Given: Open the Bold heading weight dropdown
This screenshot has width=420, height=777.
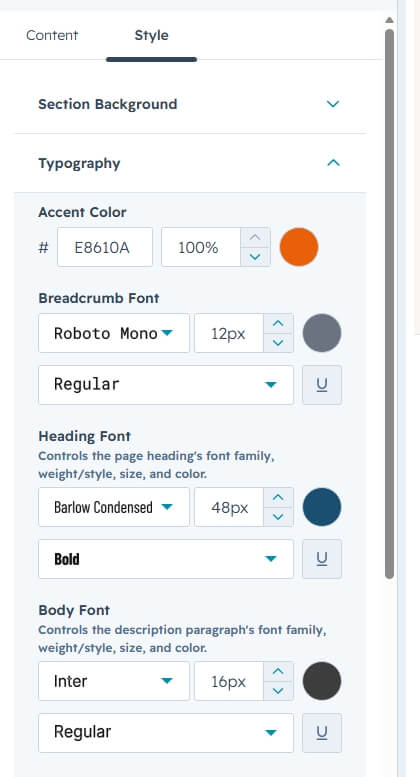Looking at the screenshot, I should 166,559.
